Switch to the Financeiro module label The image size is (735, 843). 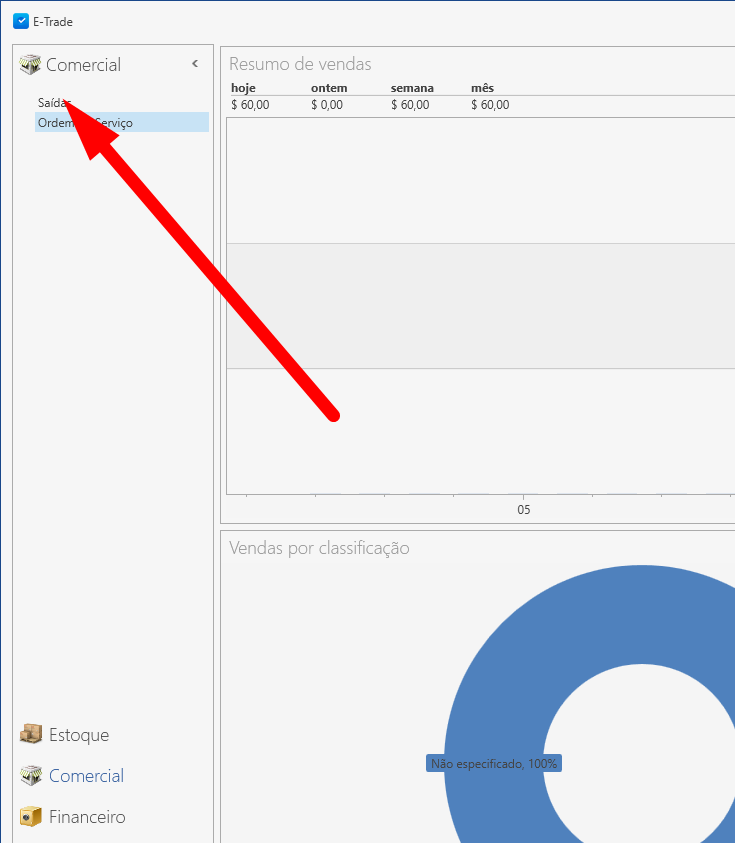click(87, 817)
